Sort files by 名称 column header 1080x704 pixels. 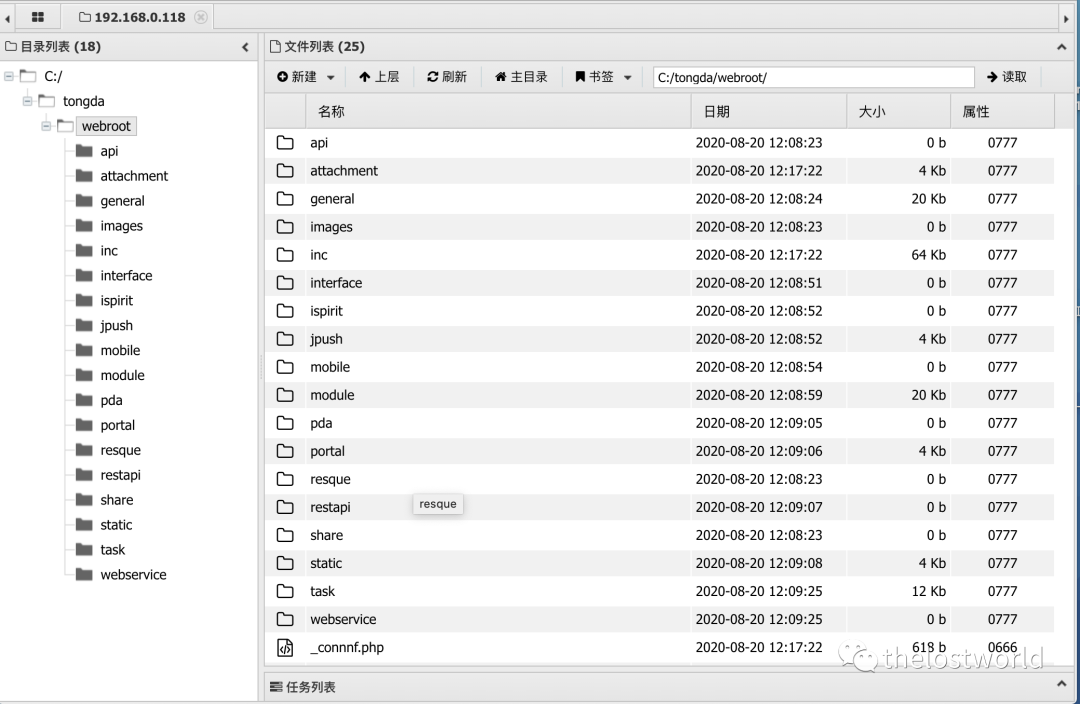tap(498, 112)
